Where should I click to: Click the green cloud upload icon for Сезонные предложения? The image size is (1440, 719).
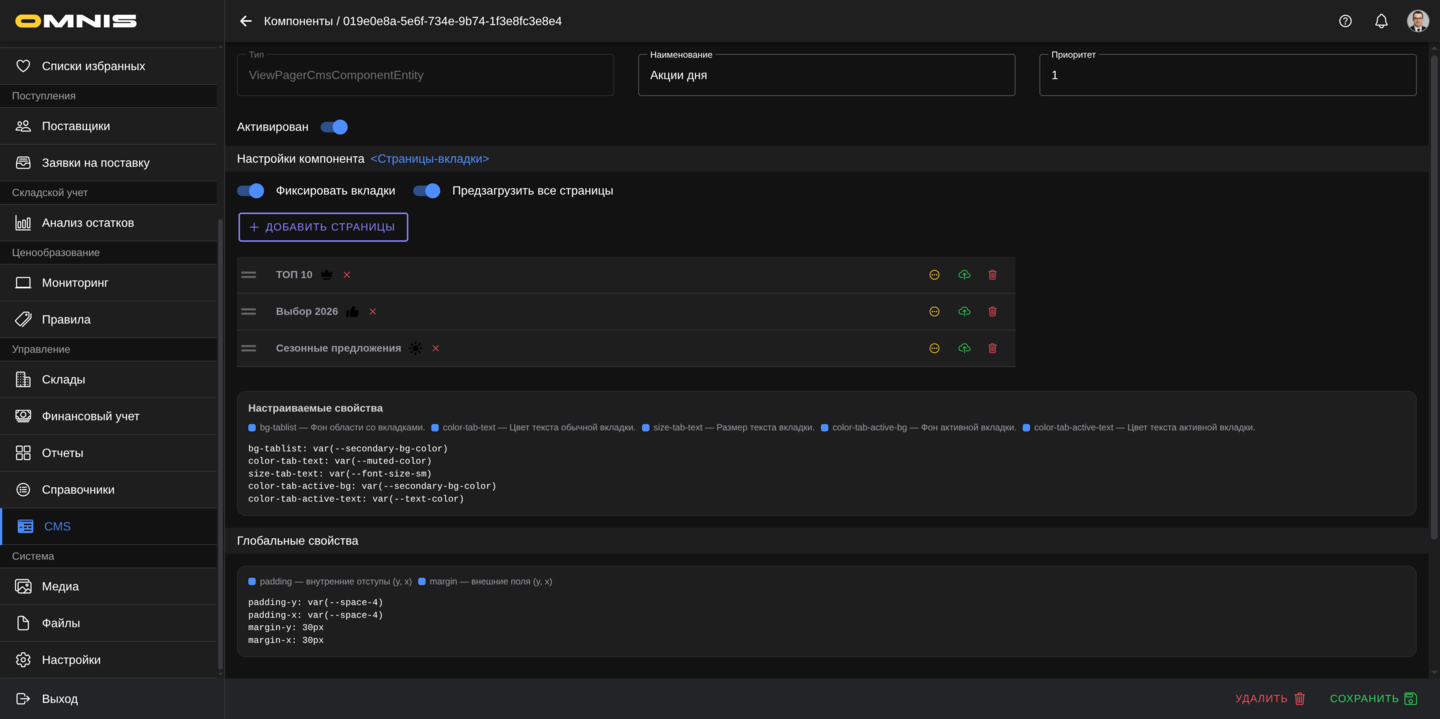(x=964, y=348)
